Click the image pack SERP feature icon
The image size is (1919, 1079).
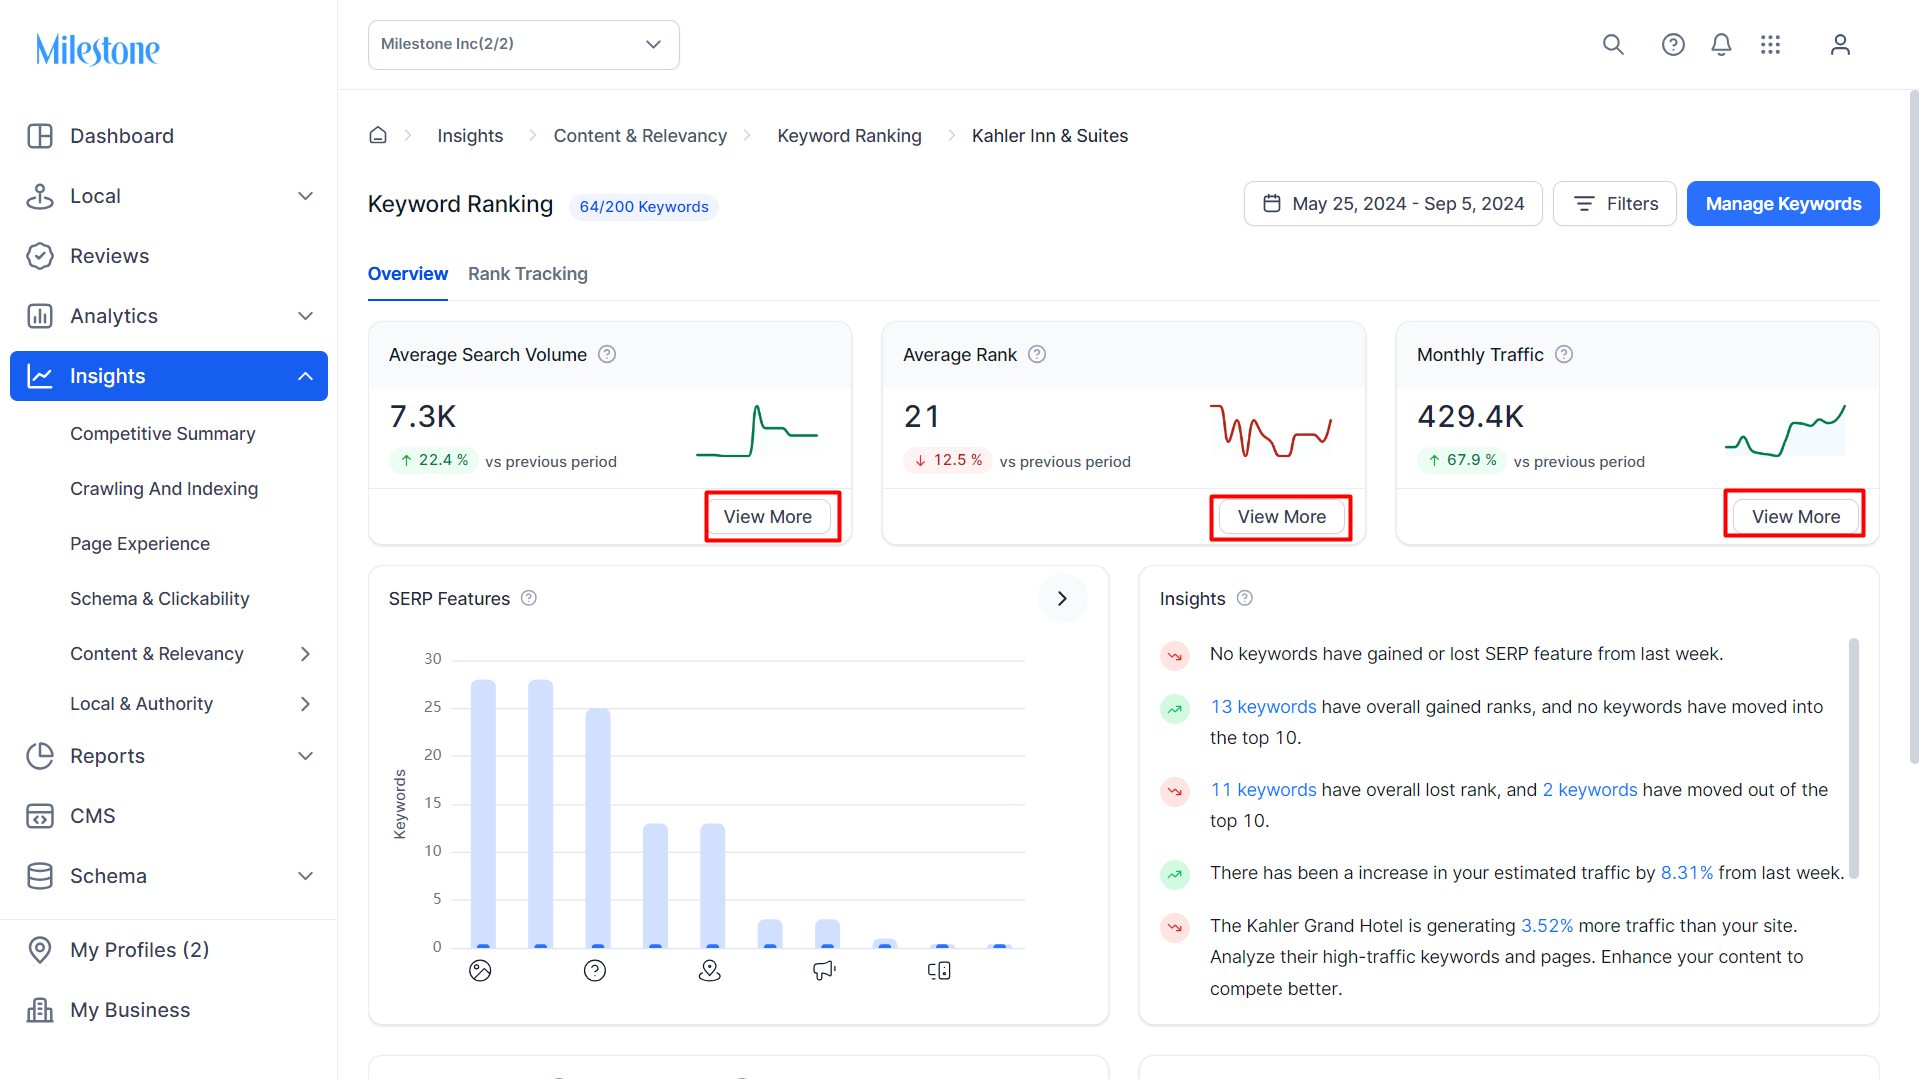480,970
